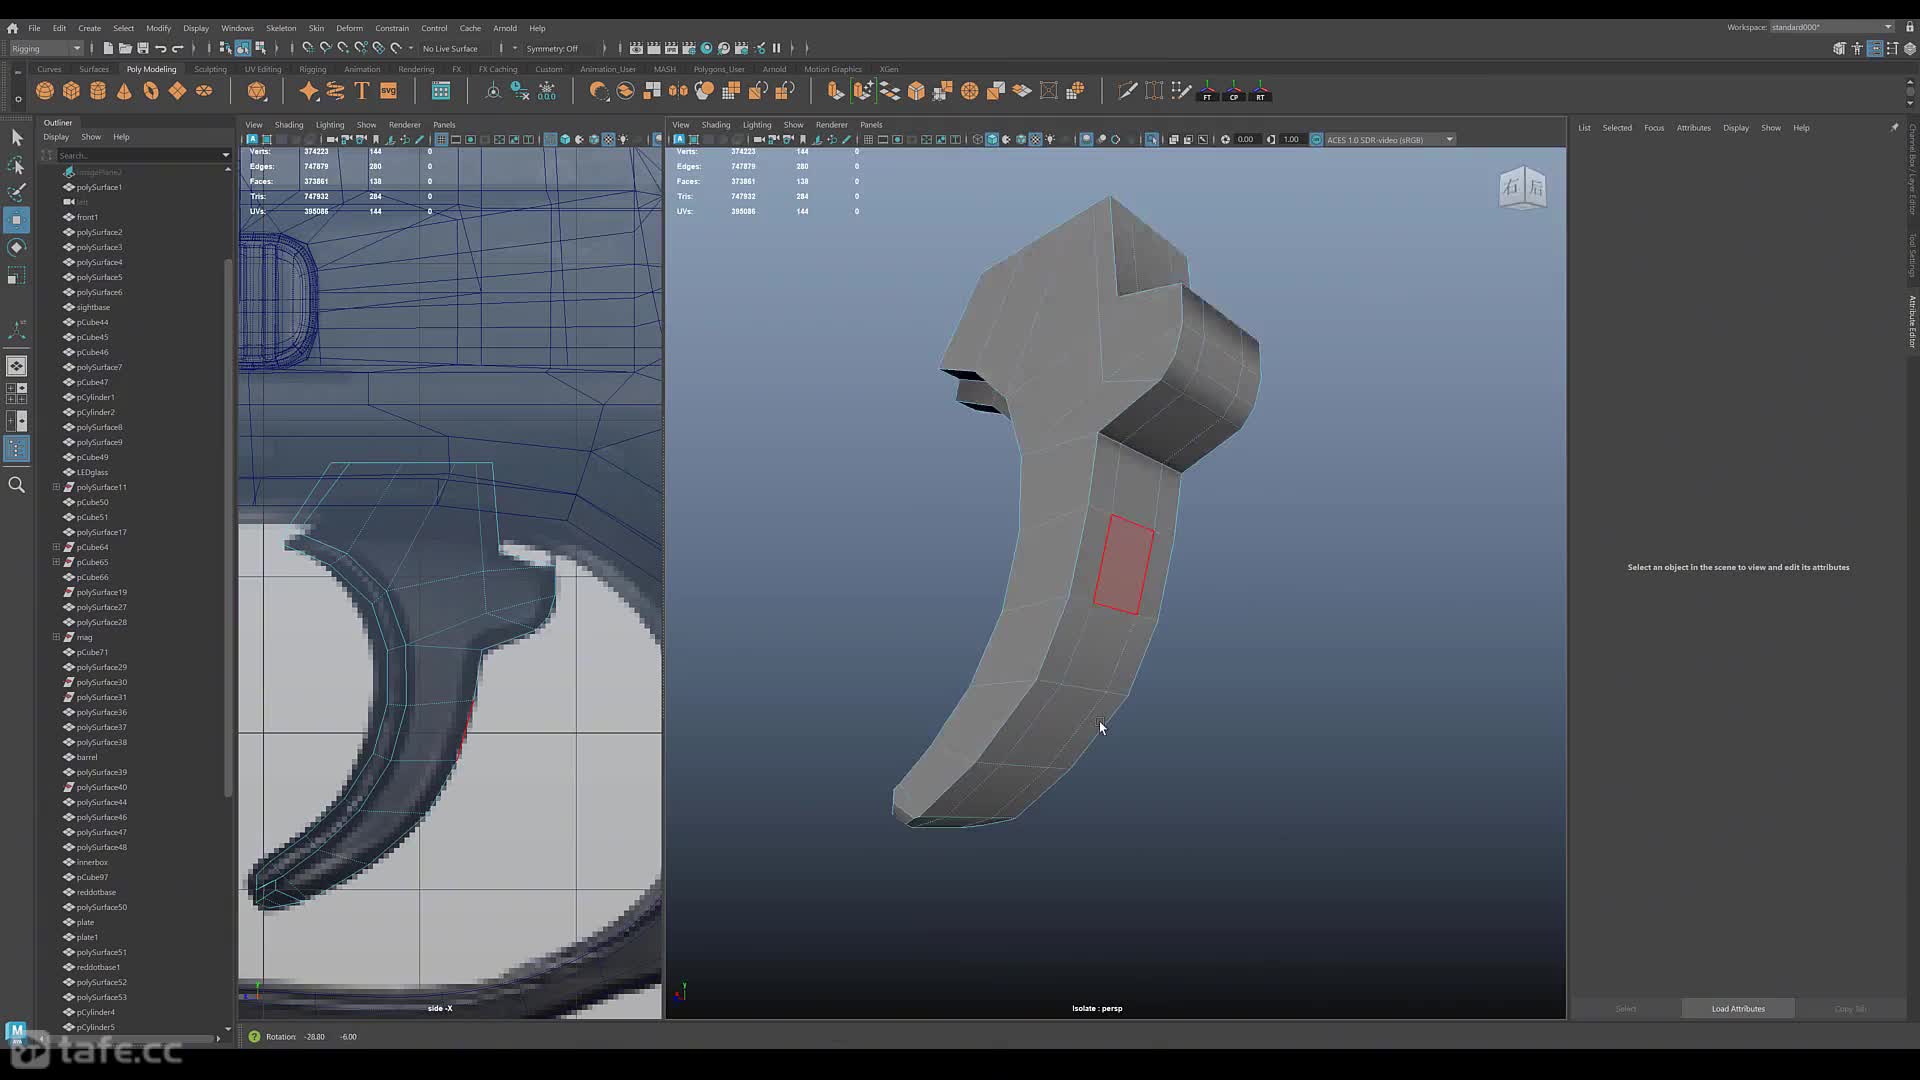This screenshot has height=1080, width=1920.
Task: Activate the Paint Selection tool
Action: pos(17,192)
